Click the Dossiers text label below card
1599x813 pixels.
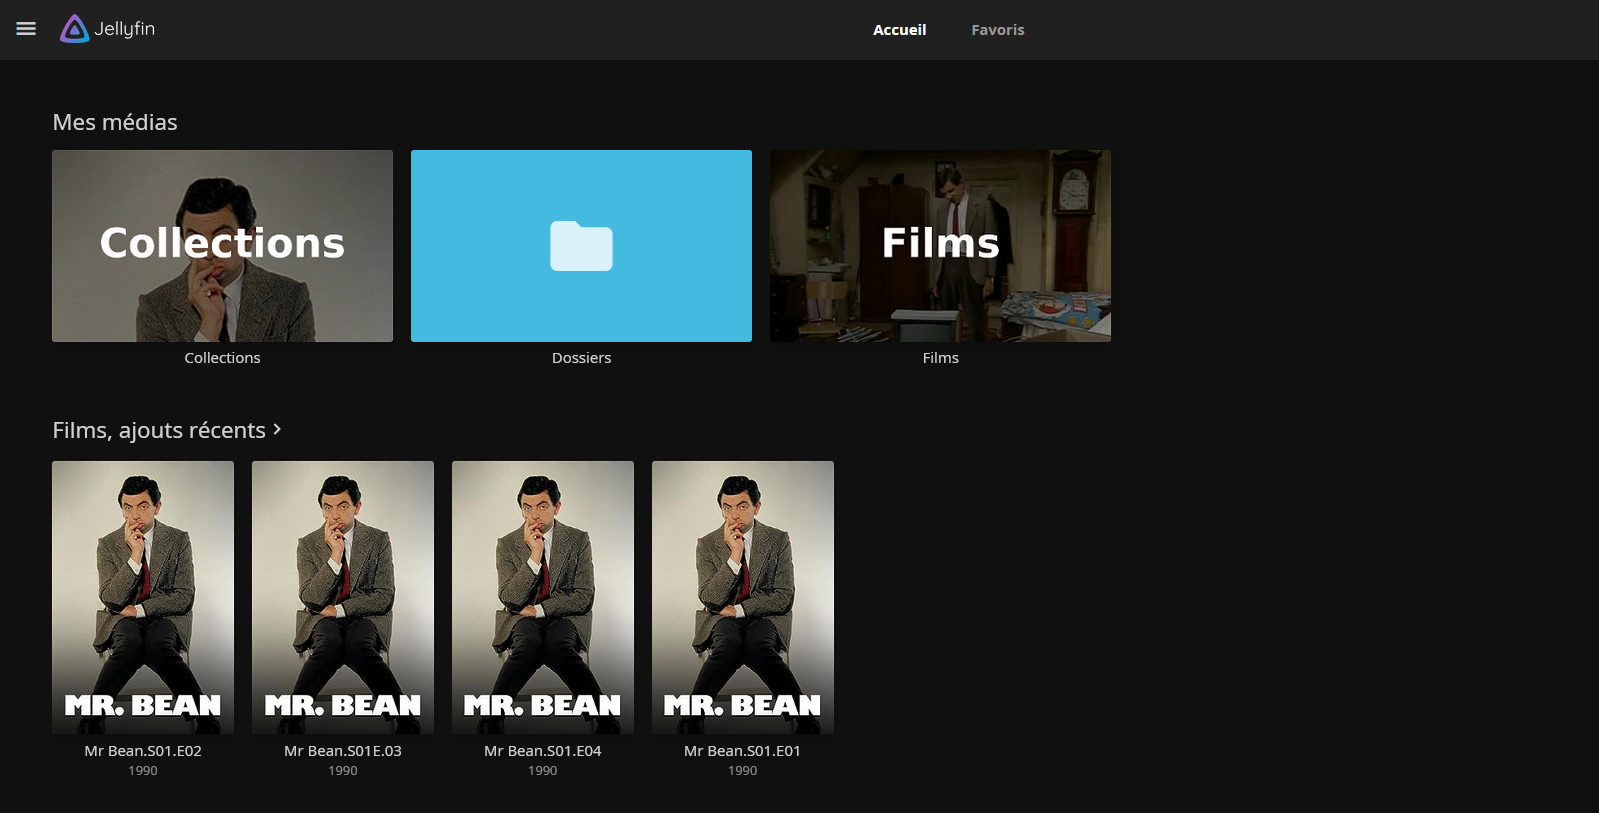tap(581, 358)
